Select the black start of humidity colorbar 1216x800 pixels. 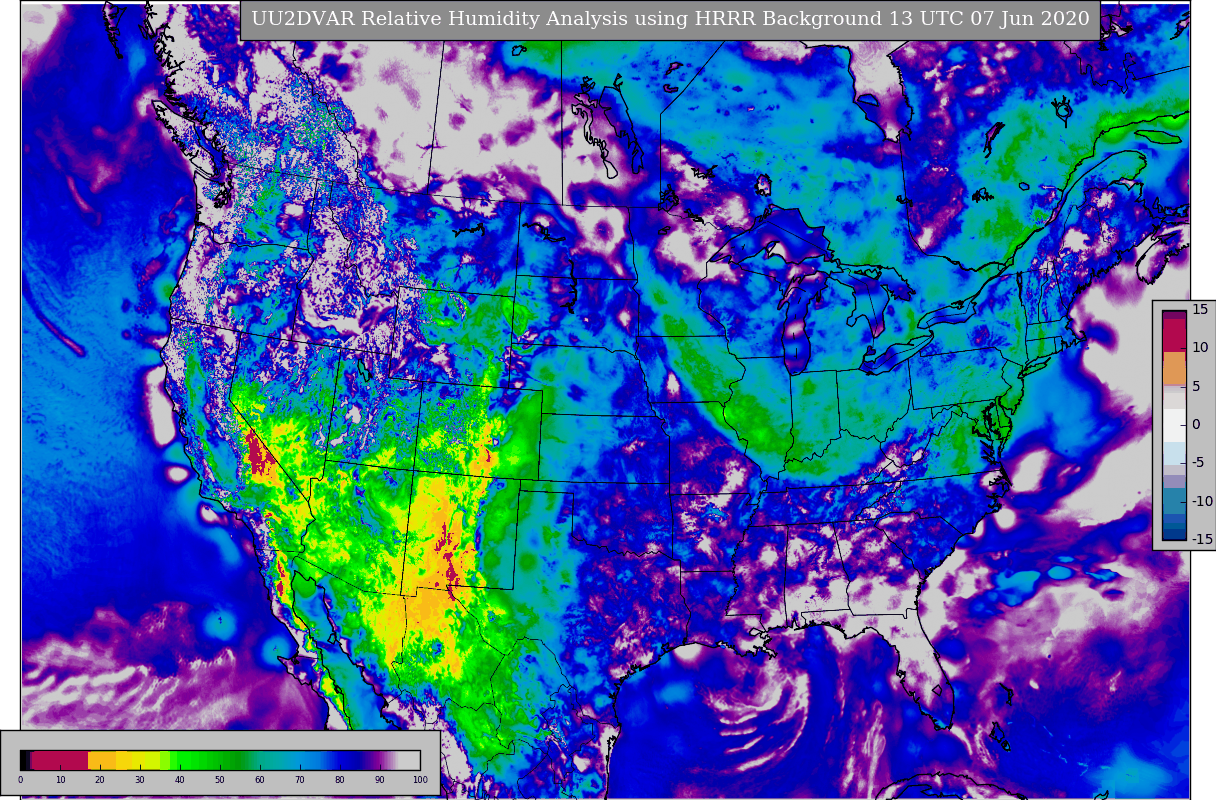(23, 760)
